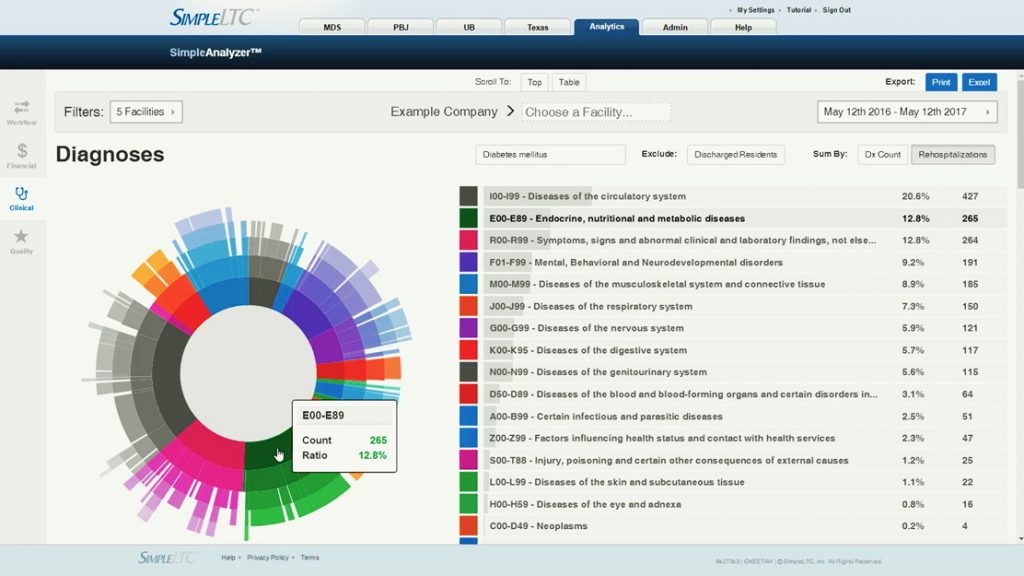Click the Privacy Policy footer link
Image resolution: width=1024 pixels, height=576 pixels.
(268, 558)
